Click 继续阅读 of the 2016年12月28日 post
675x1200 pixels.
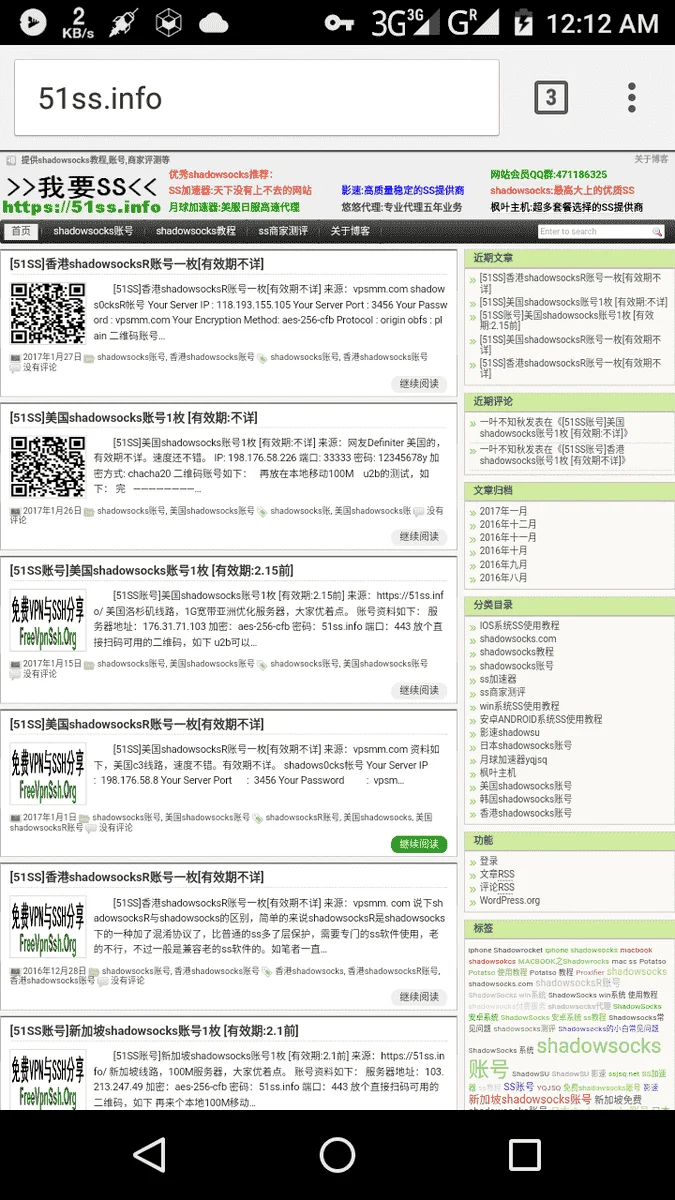tap(419, 997)
